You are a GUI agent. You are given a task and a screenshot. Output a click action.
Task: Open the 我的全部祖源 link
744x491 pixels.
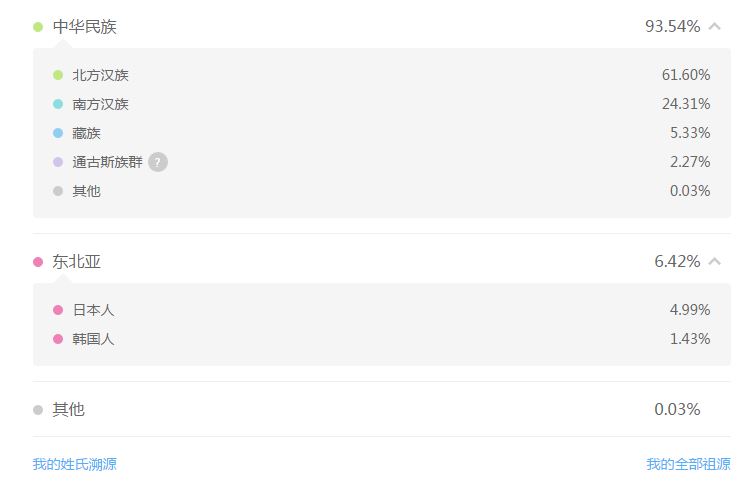(688, 464)
